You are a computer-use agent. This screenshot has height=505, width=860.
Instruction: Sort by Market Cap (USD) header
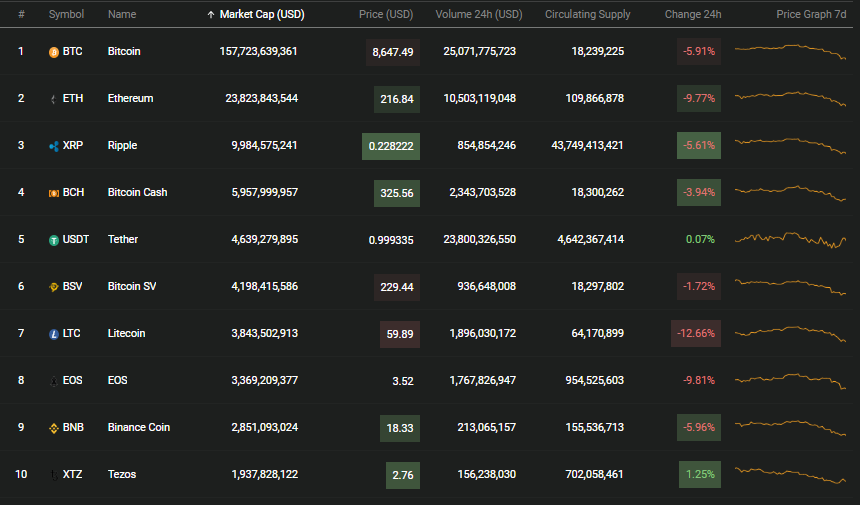[262, 14]
